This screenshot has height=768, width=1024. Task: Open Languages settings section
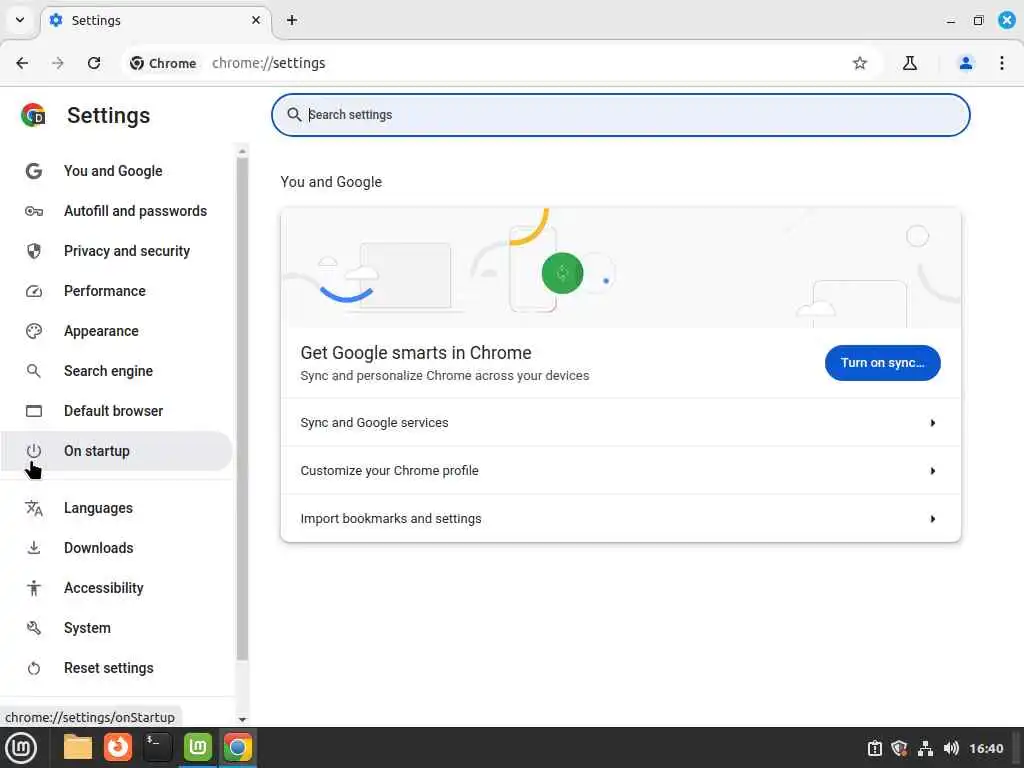click(x=116, y=508)
